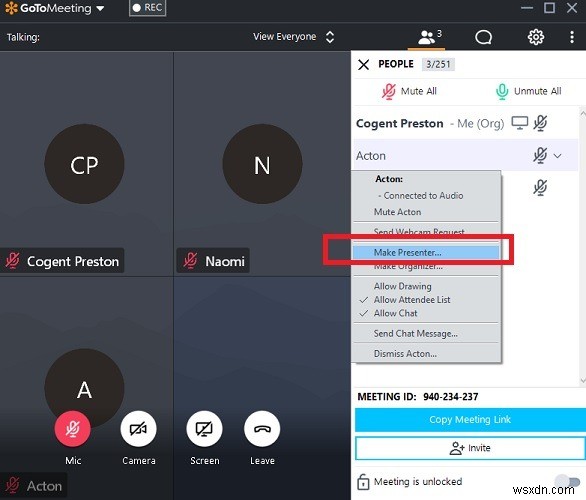Click the REC recording button
Image resolution: width=586 pixels, height=500 pixels.
click(x=148, y=8)
